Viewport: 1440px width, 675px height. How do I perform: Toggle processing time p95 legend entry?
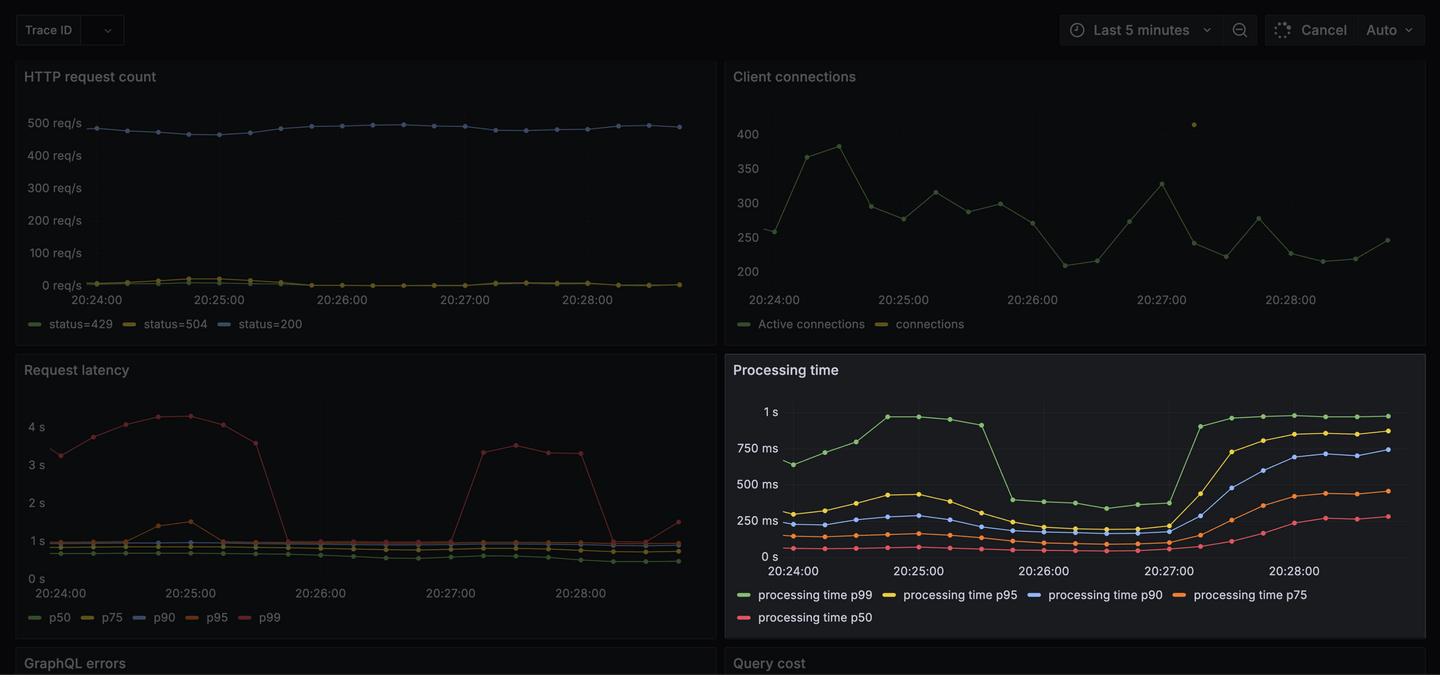pos(950,595)
